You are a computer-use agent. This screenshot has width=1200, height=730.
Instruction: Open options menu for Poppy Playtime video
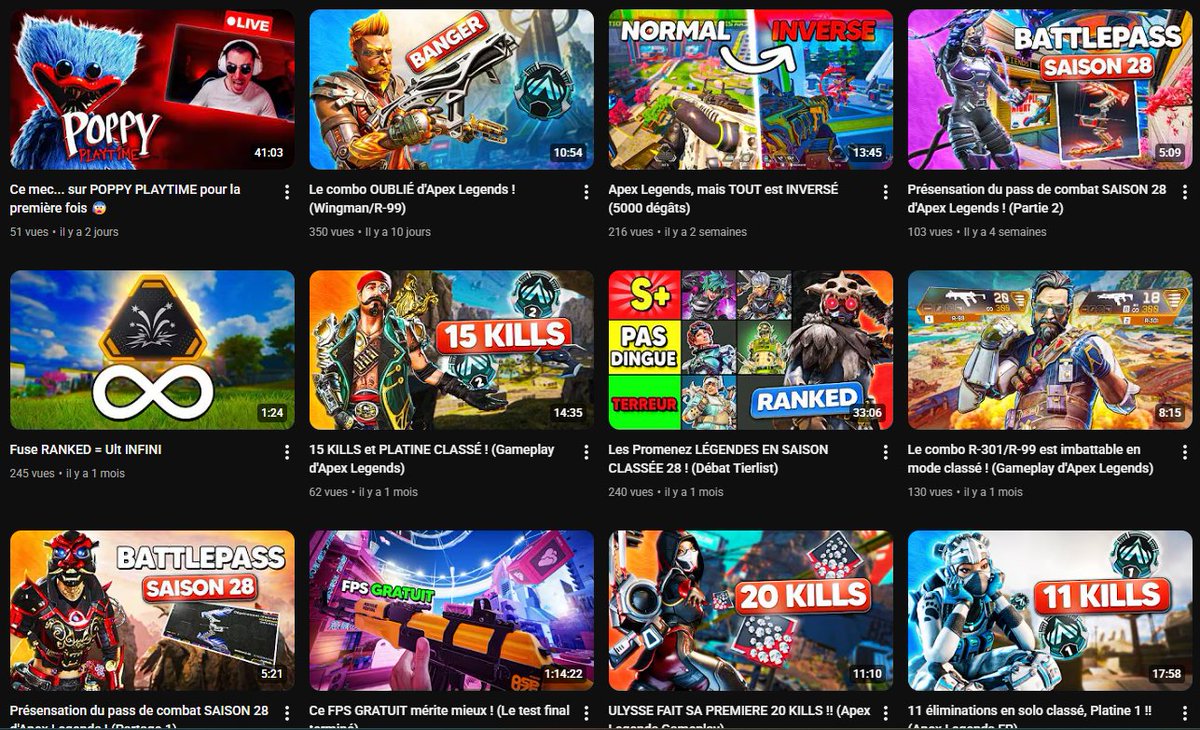[287, 191]
